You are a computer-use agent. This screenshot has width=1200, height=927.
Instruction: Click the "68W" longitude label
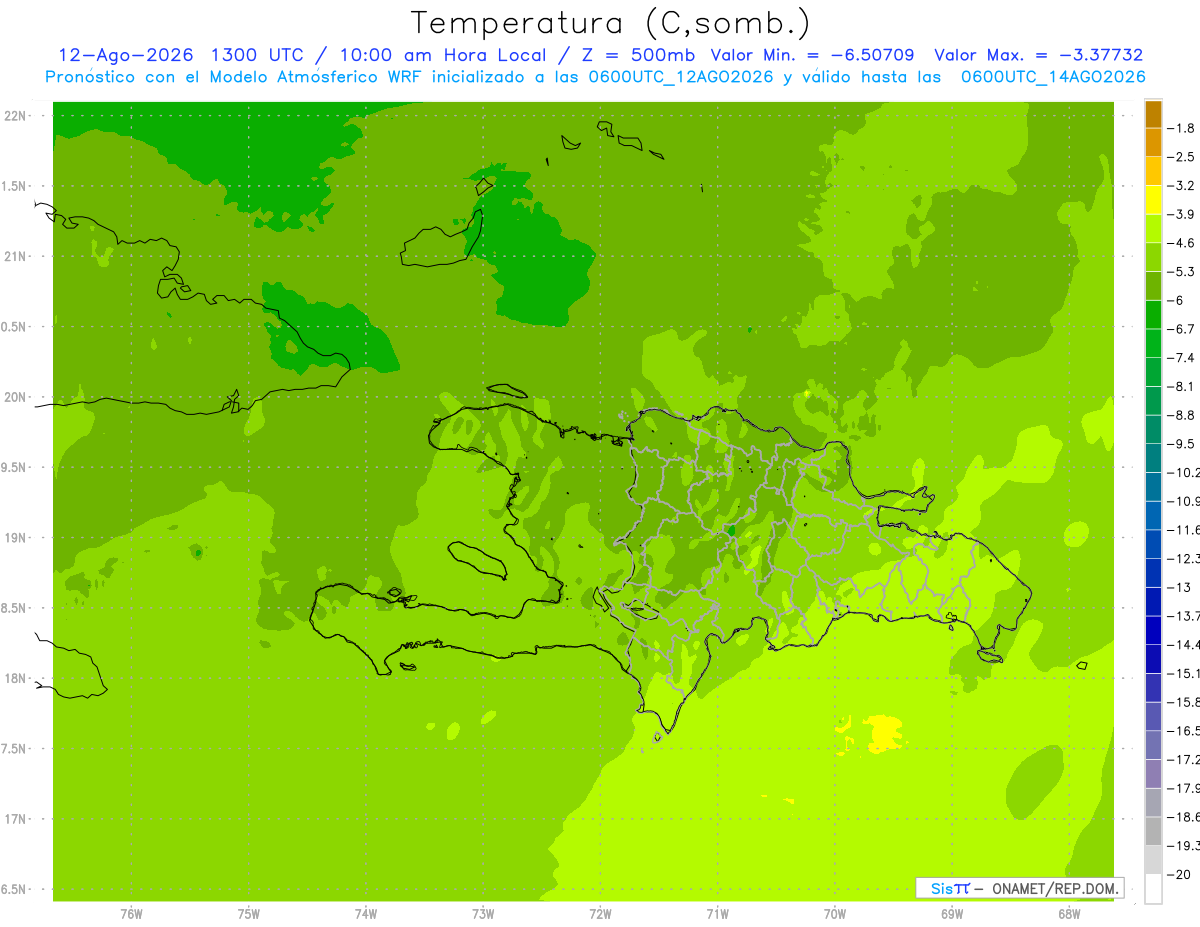click(1069, 914)
